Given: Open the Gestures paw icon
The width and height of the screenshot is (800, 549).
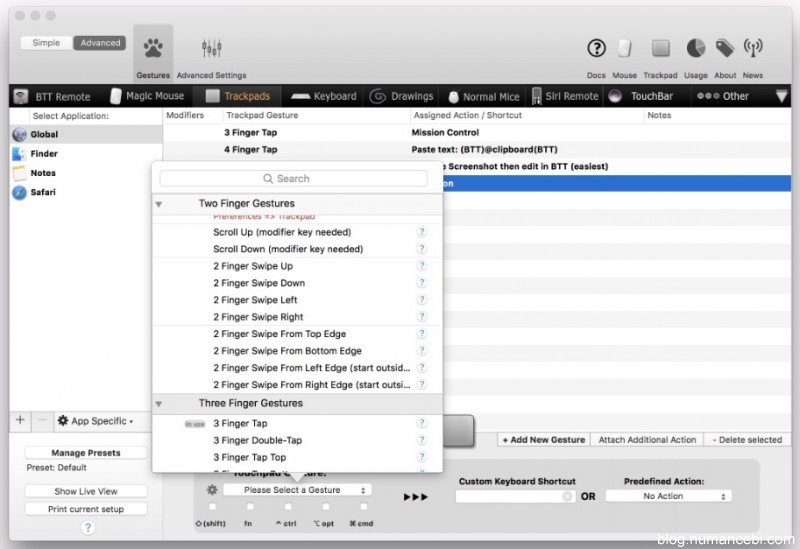Looking at the screenshot, I should 153,48.
